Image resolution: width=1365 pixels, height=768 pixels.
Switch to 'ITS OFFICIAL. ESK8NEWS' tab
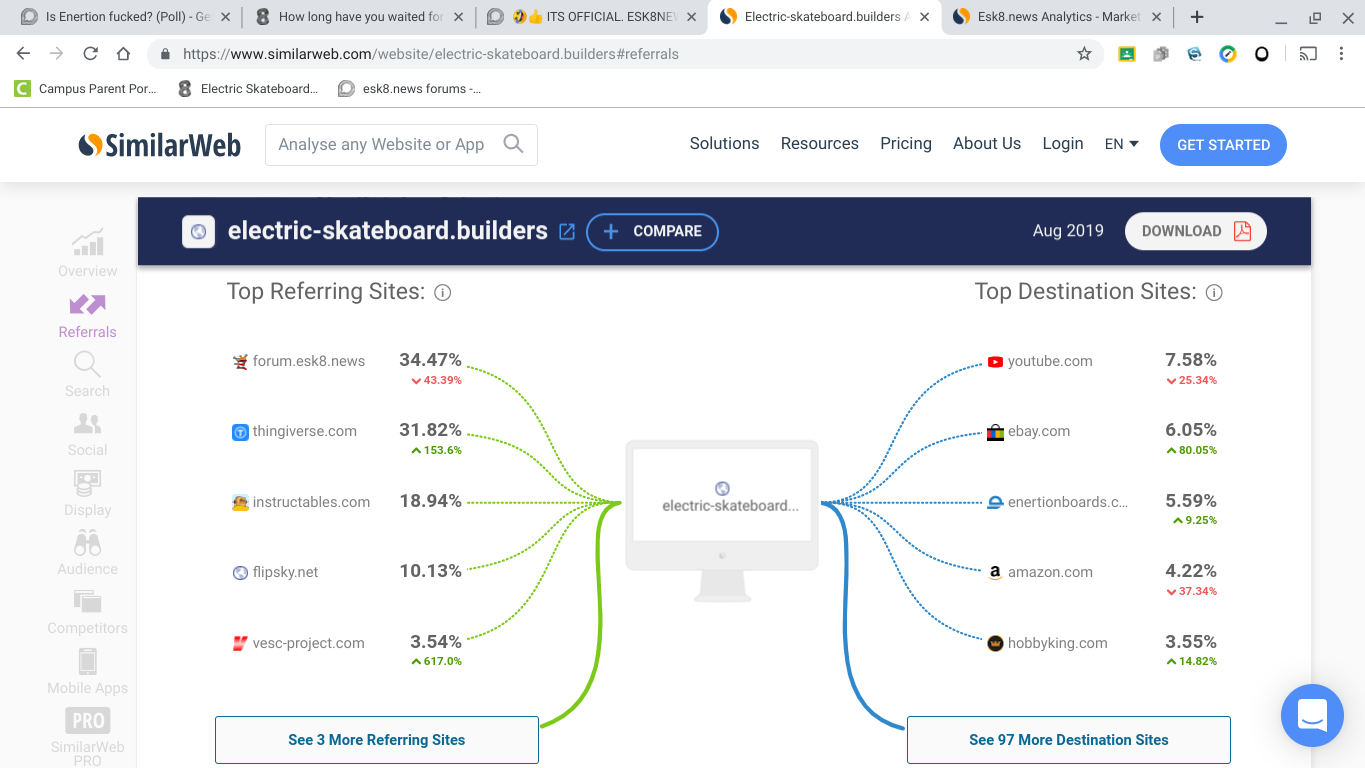point(590,17)
